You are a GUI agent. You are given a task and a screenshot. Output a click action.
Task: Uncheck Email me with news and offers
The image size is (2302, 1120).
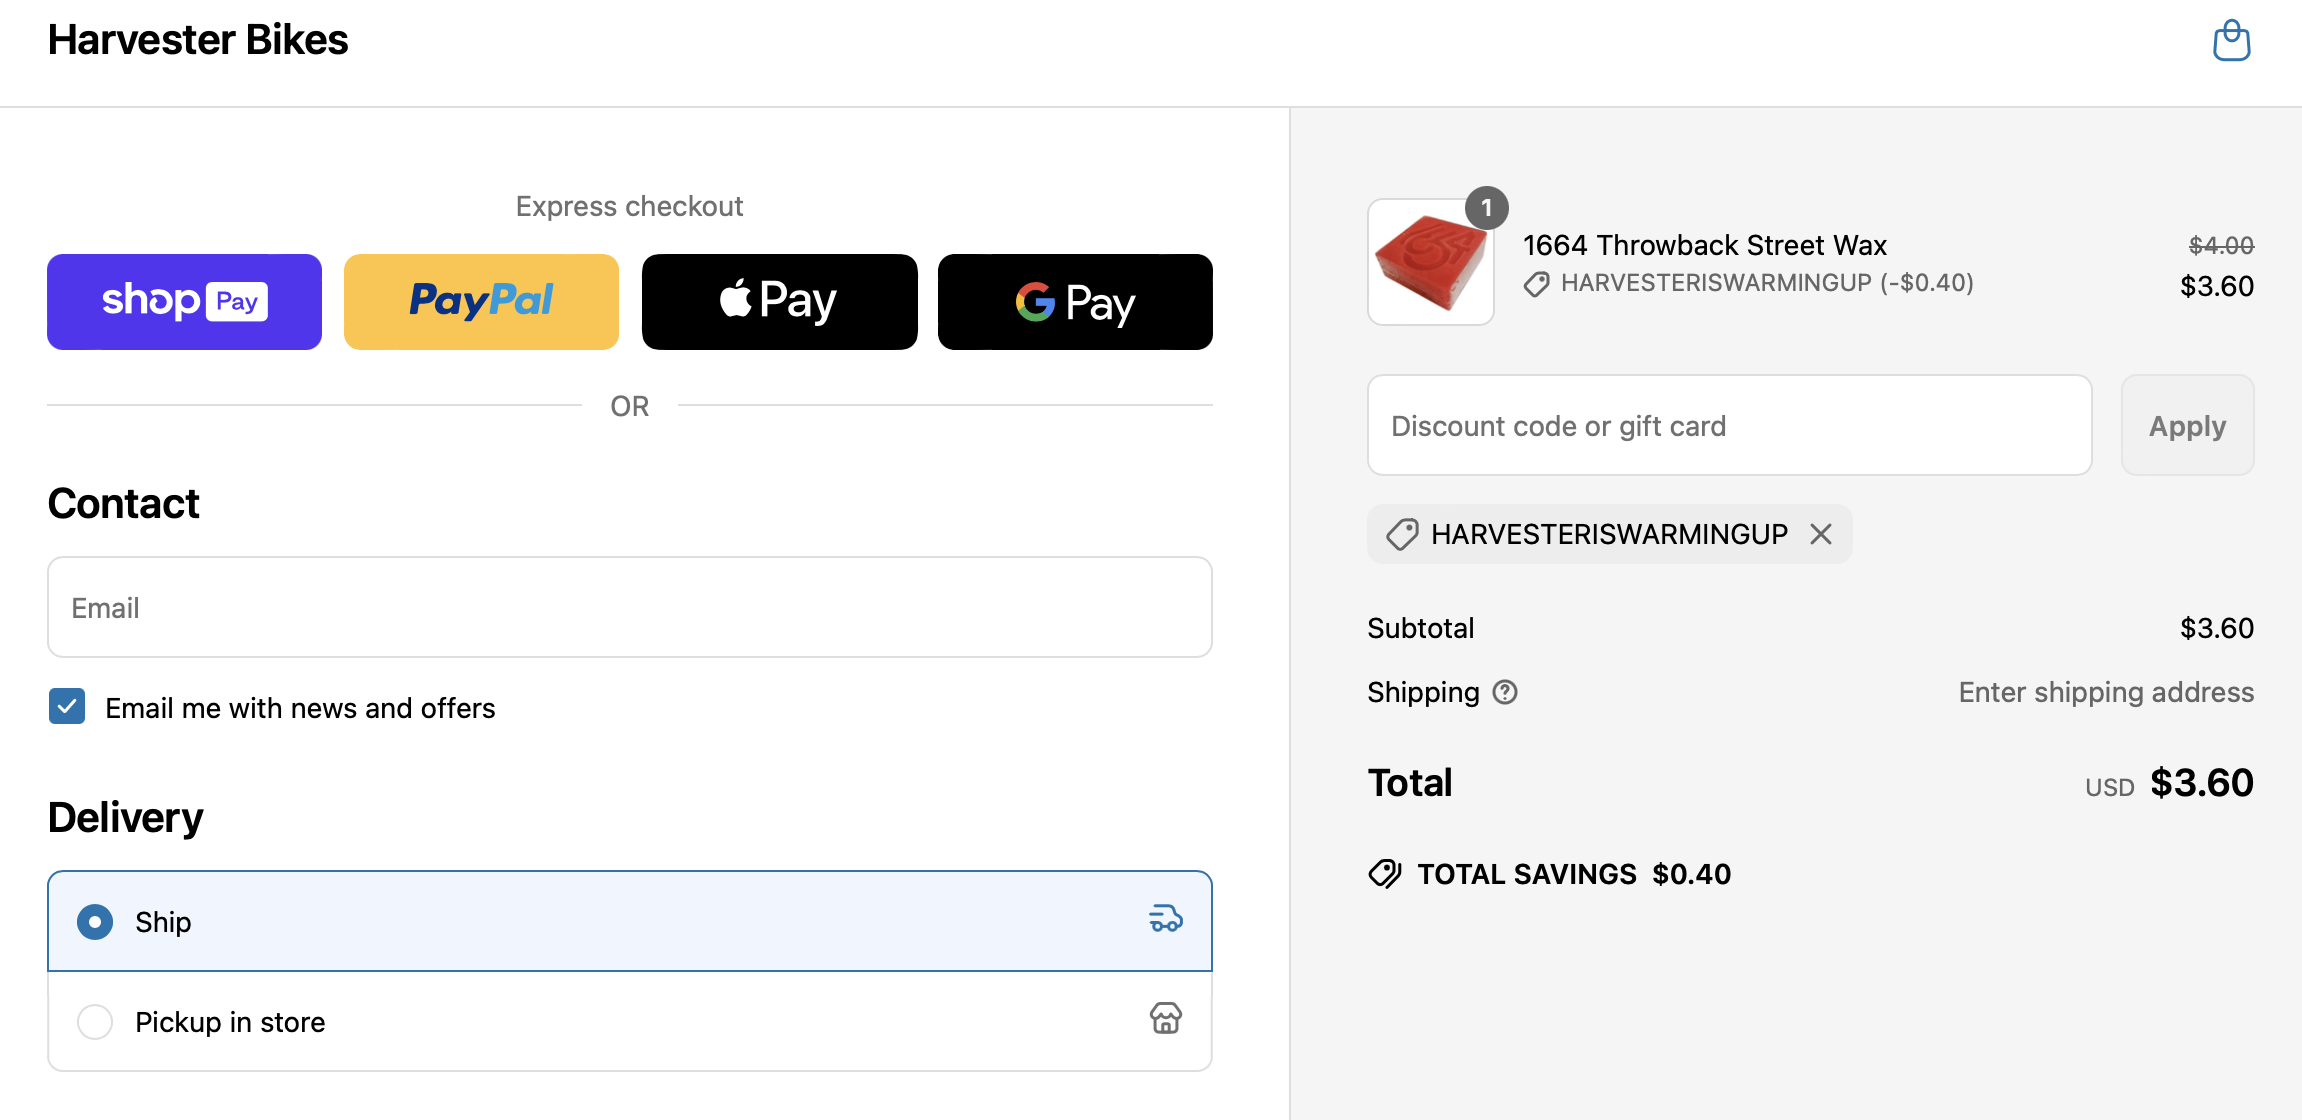pos(66,707)
